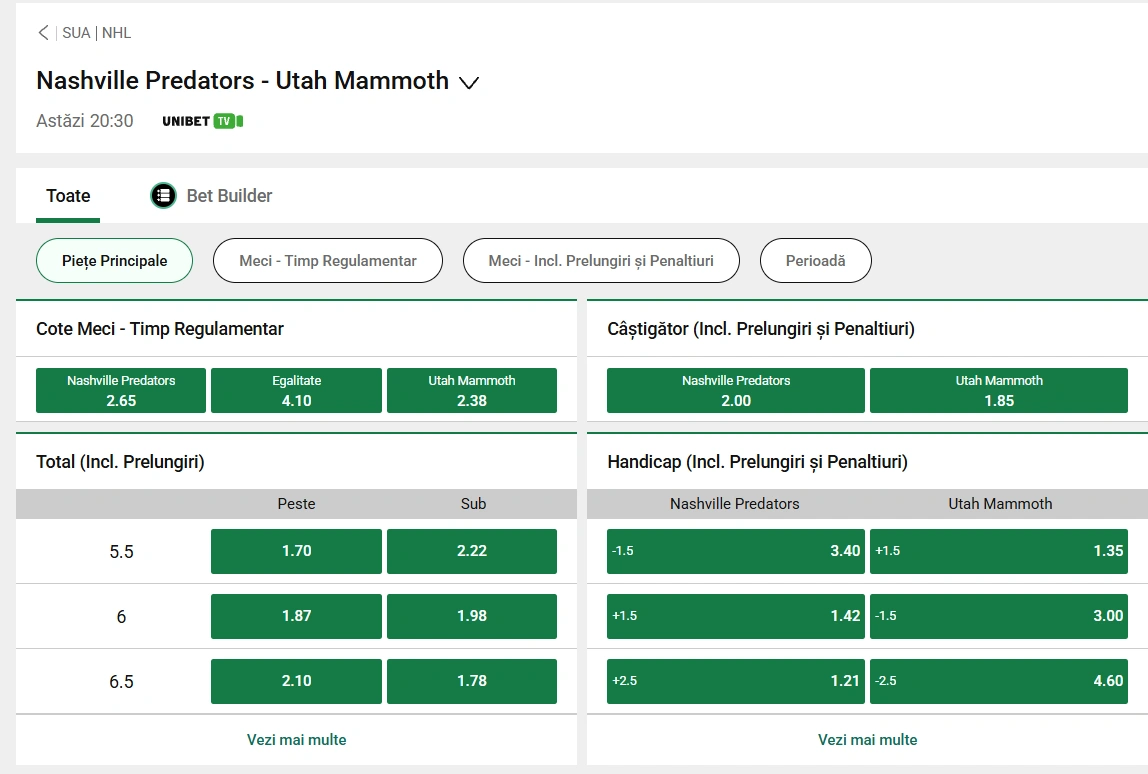This screenshot has width=1148, height=774.
Task: Click the back arrow beside SUA
Action: tap(43, 33)
